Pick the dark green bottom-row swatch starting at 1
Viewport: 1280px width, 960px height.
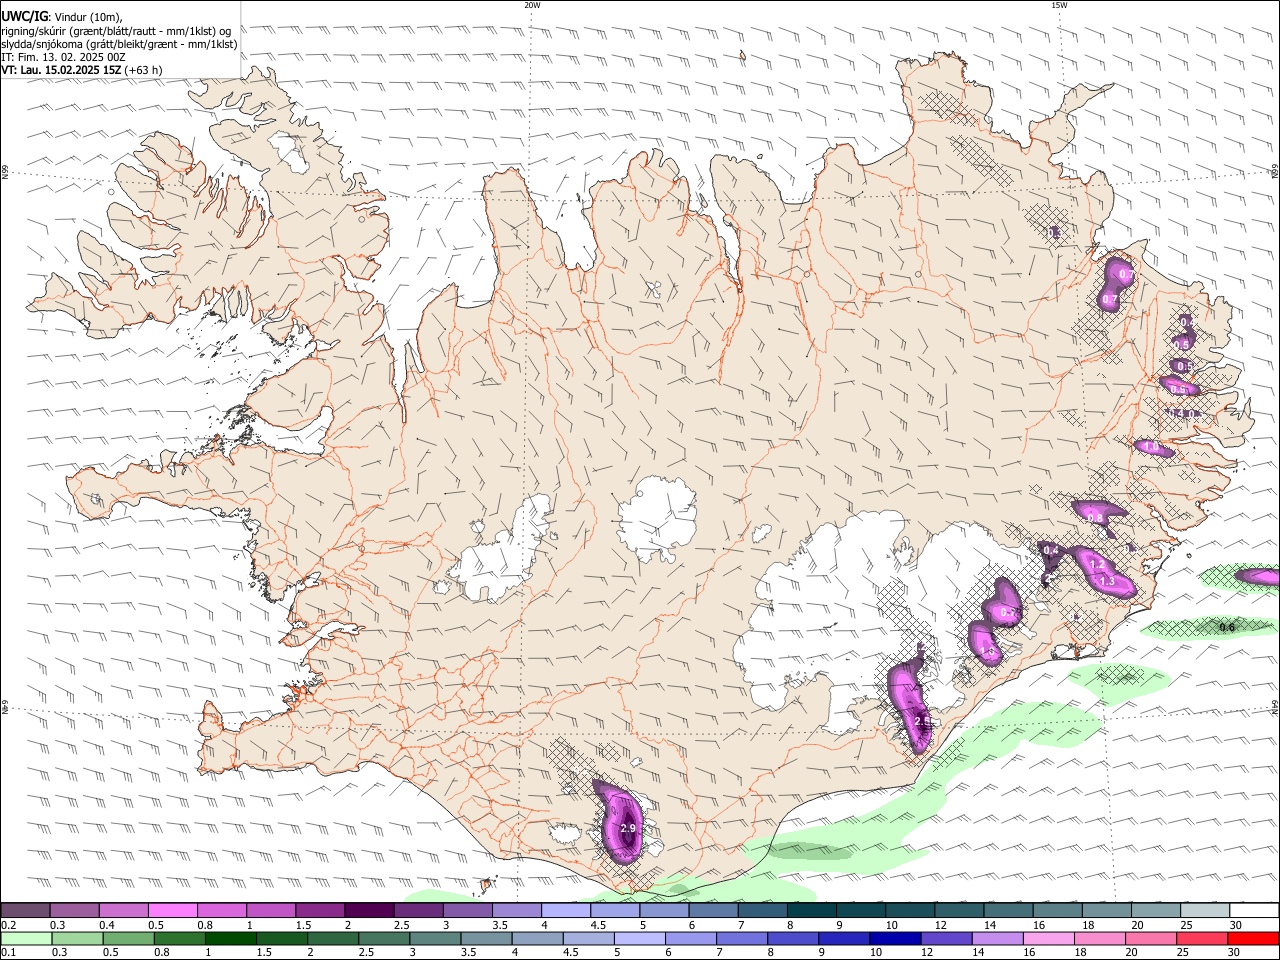(230, 938)
